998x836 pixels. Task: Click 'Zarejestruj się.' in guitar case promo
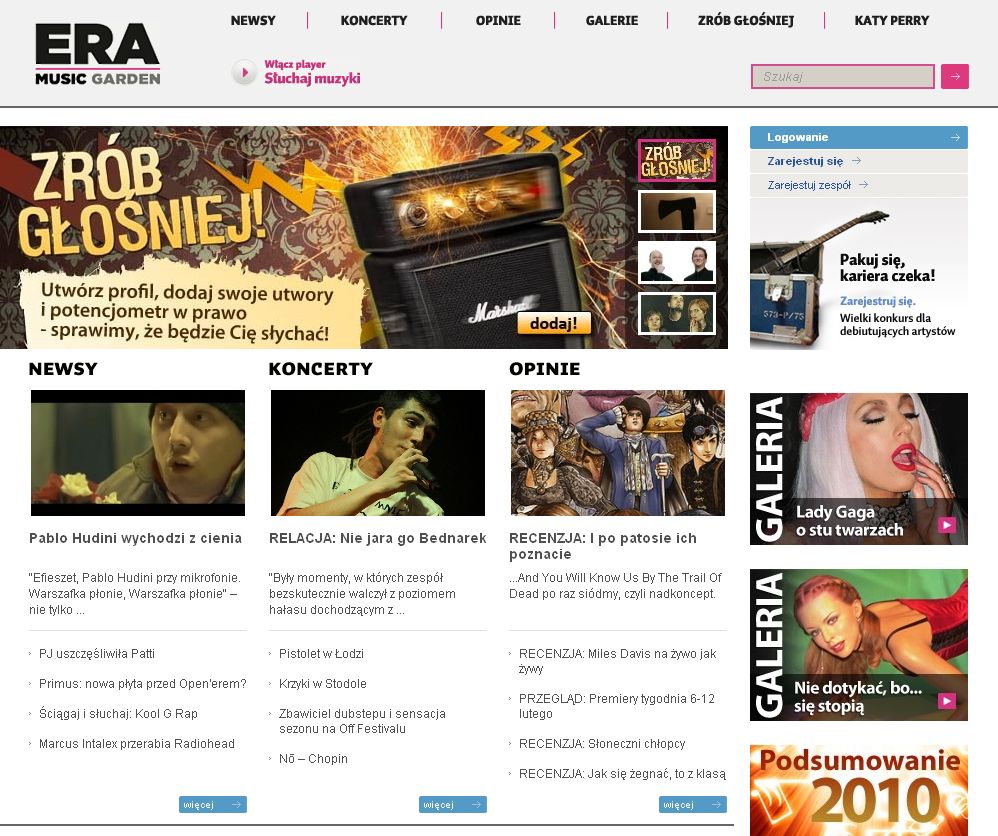[x=878, y=301]
